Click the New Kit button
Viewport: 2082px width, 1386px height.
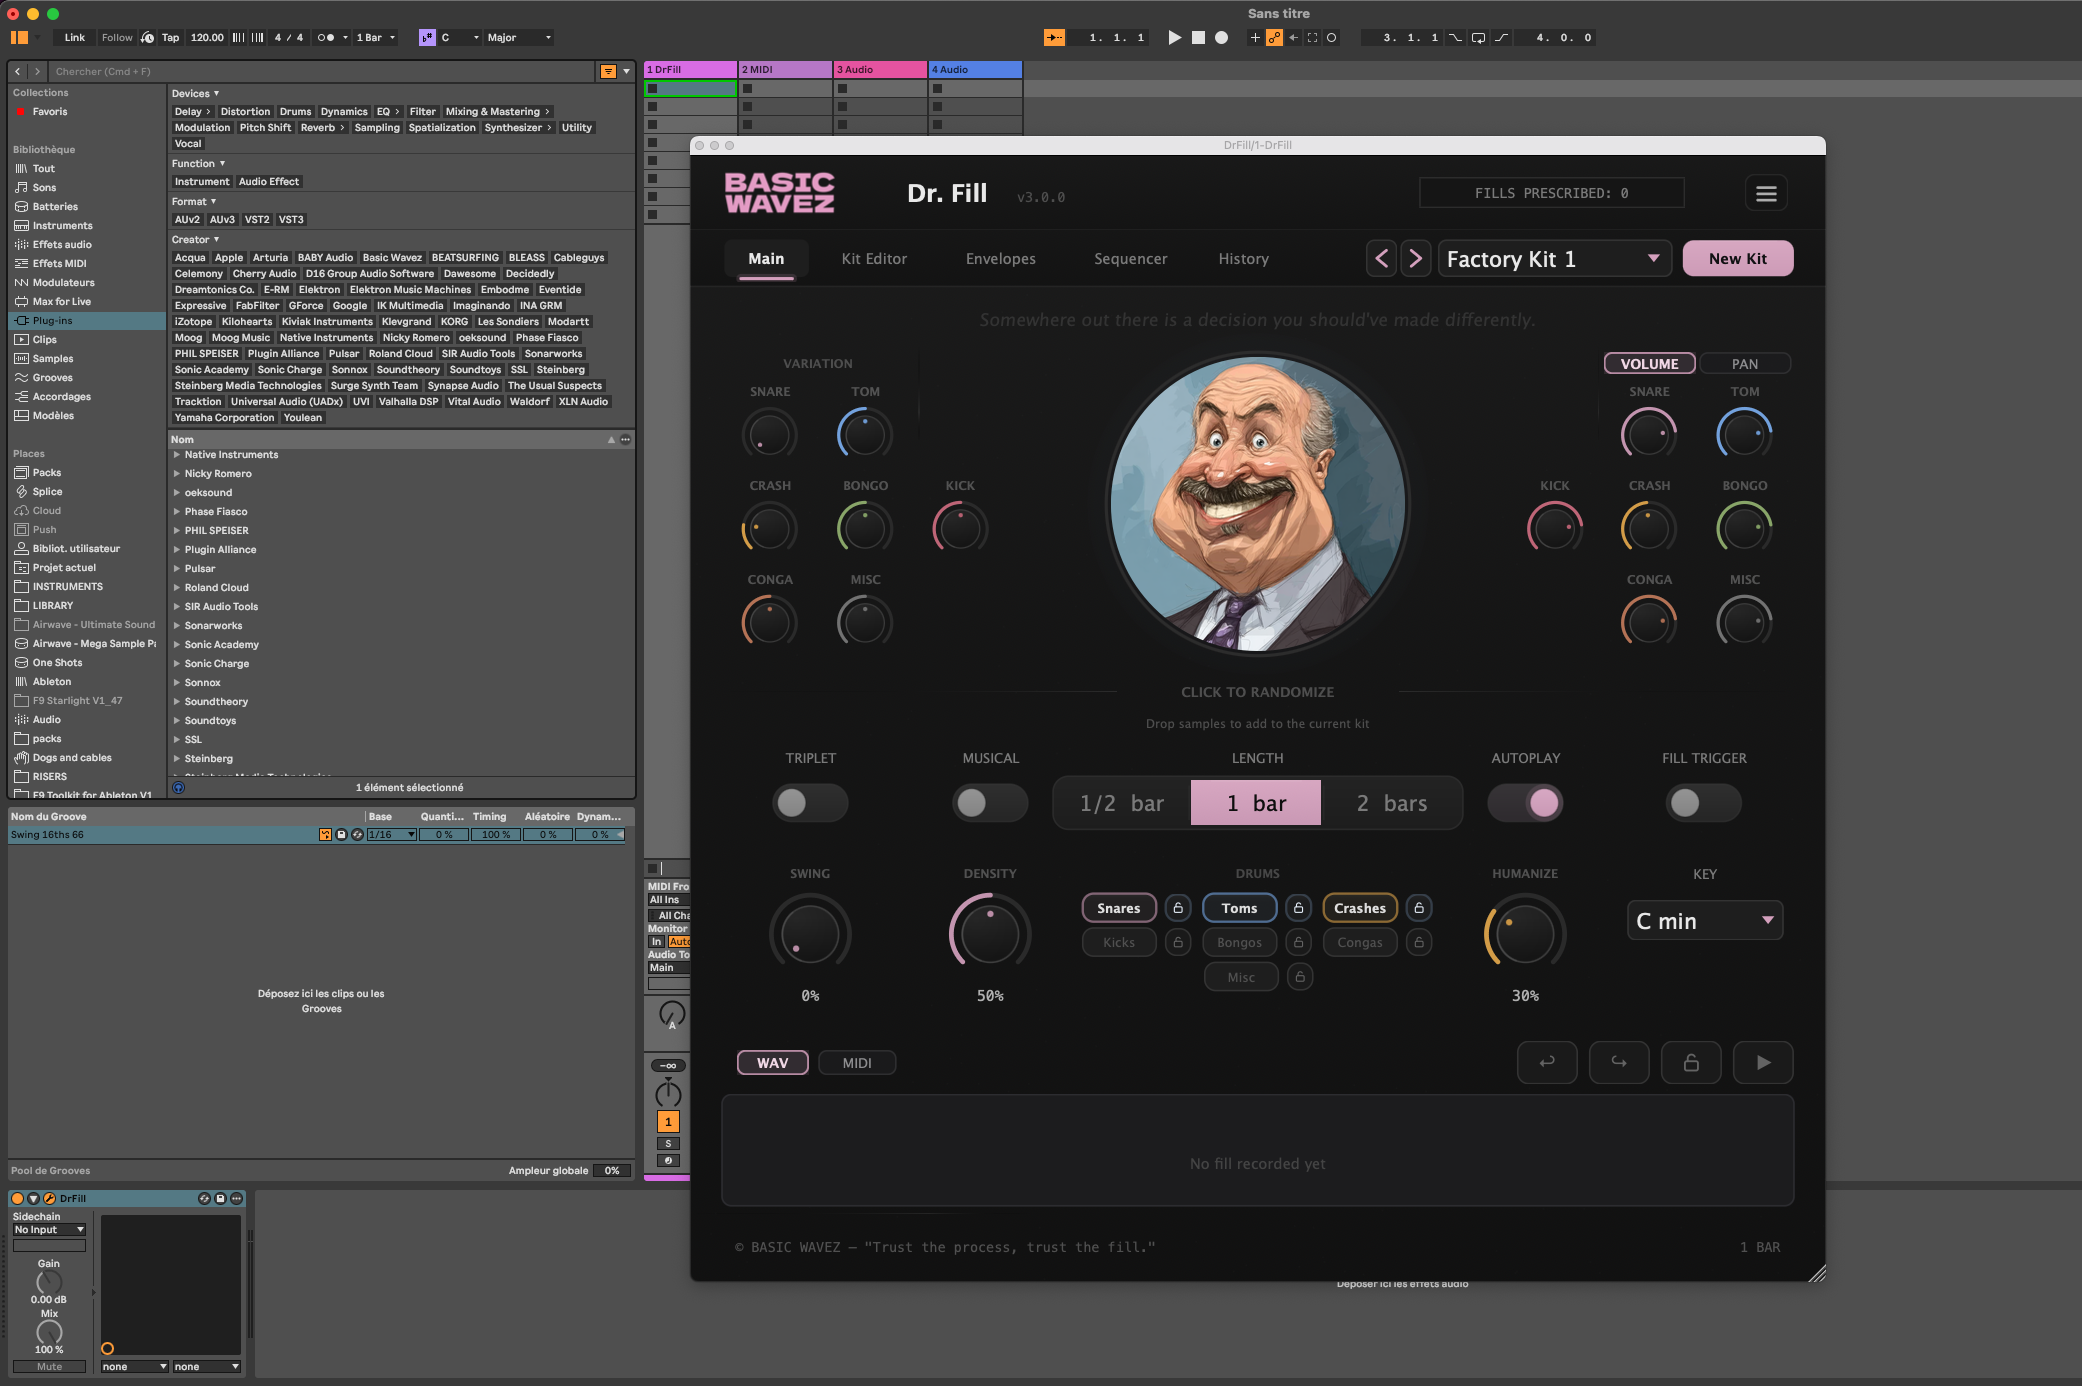[1738, 259]
